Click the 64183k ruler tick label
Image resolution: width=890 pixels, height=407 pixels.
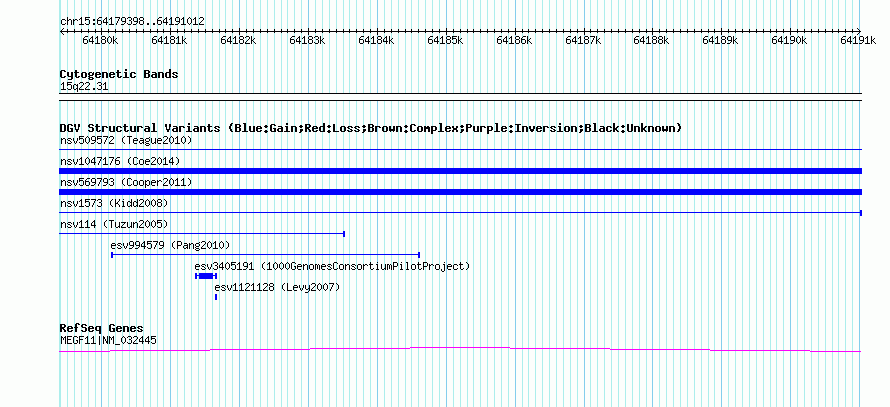[307, 40]
